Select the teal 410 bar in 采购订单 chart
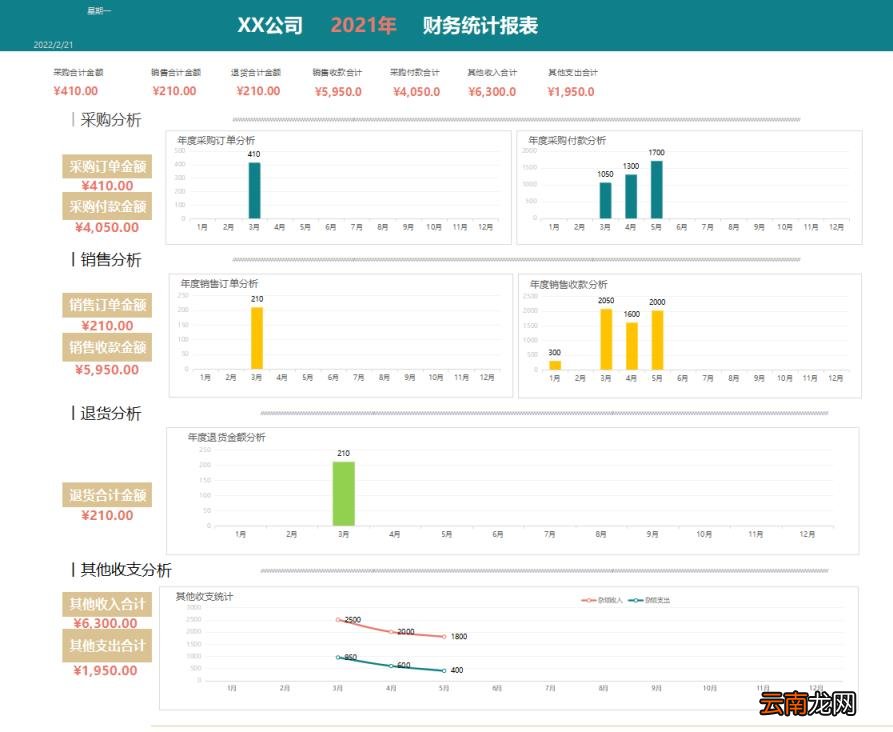The width and height of the screenshot is (893, 732). click(x=254, y=190)
